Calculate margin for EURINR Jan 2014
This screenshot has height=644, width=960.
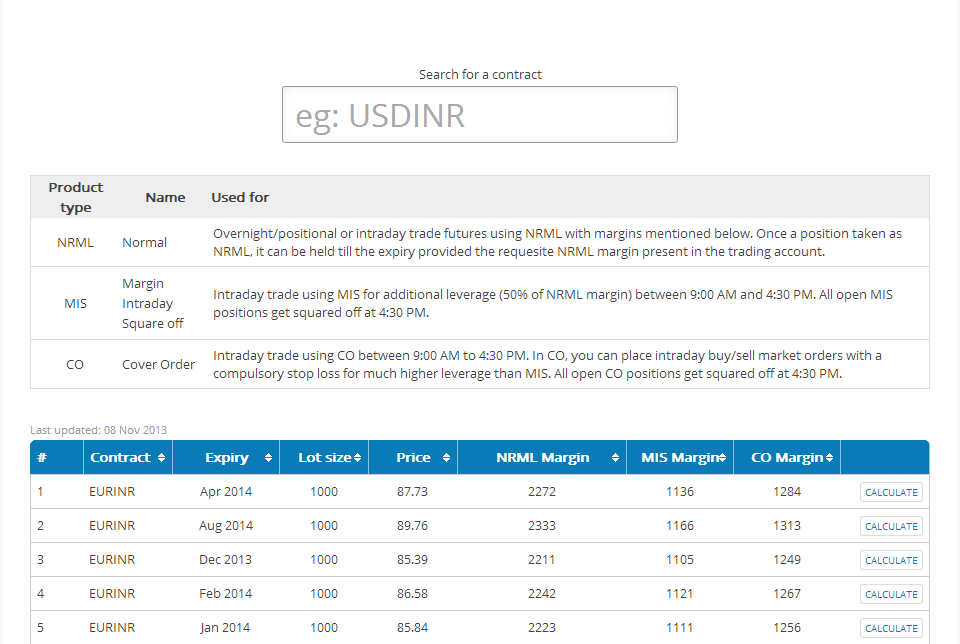click(891, 628)
